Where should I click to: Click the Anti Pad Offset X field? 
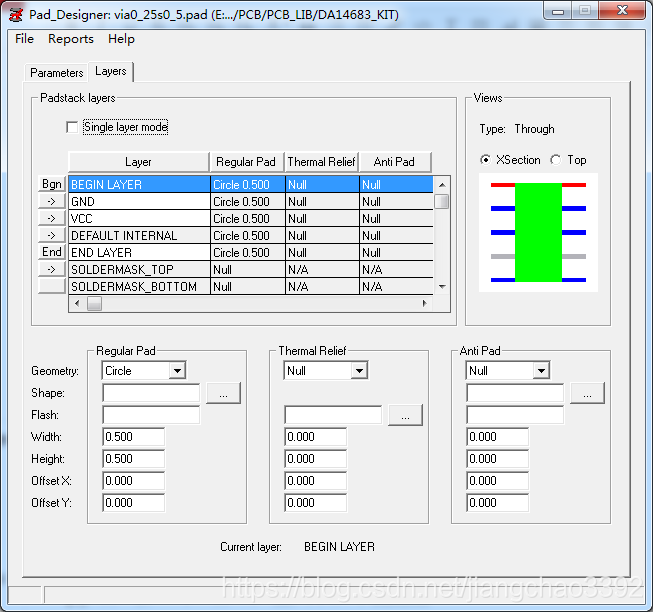click(x=498, y=481)
